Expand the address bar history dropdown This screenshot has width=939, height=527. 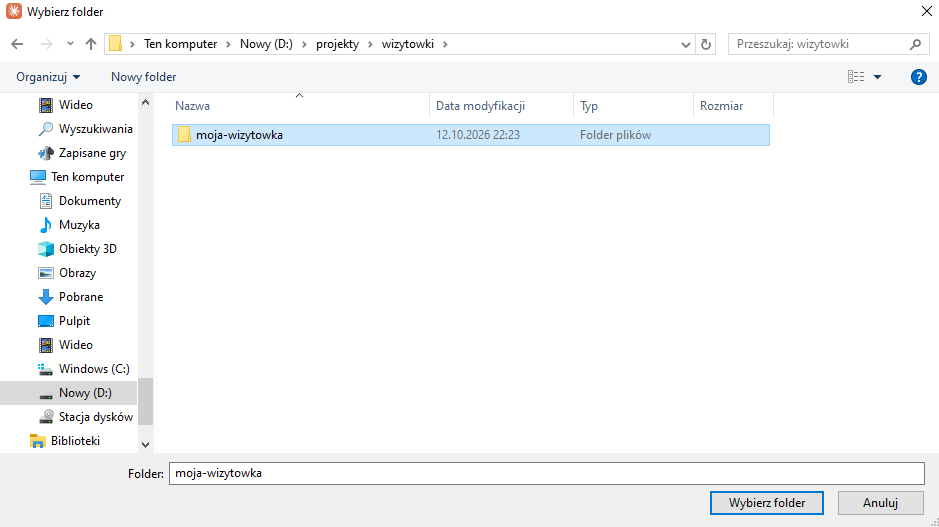pos(686,44)
